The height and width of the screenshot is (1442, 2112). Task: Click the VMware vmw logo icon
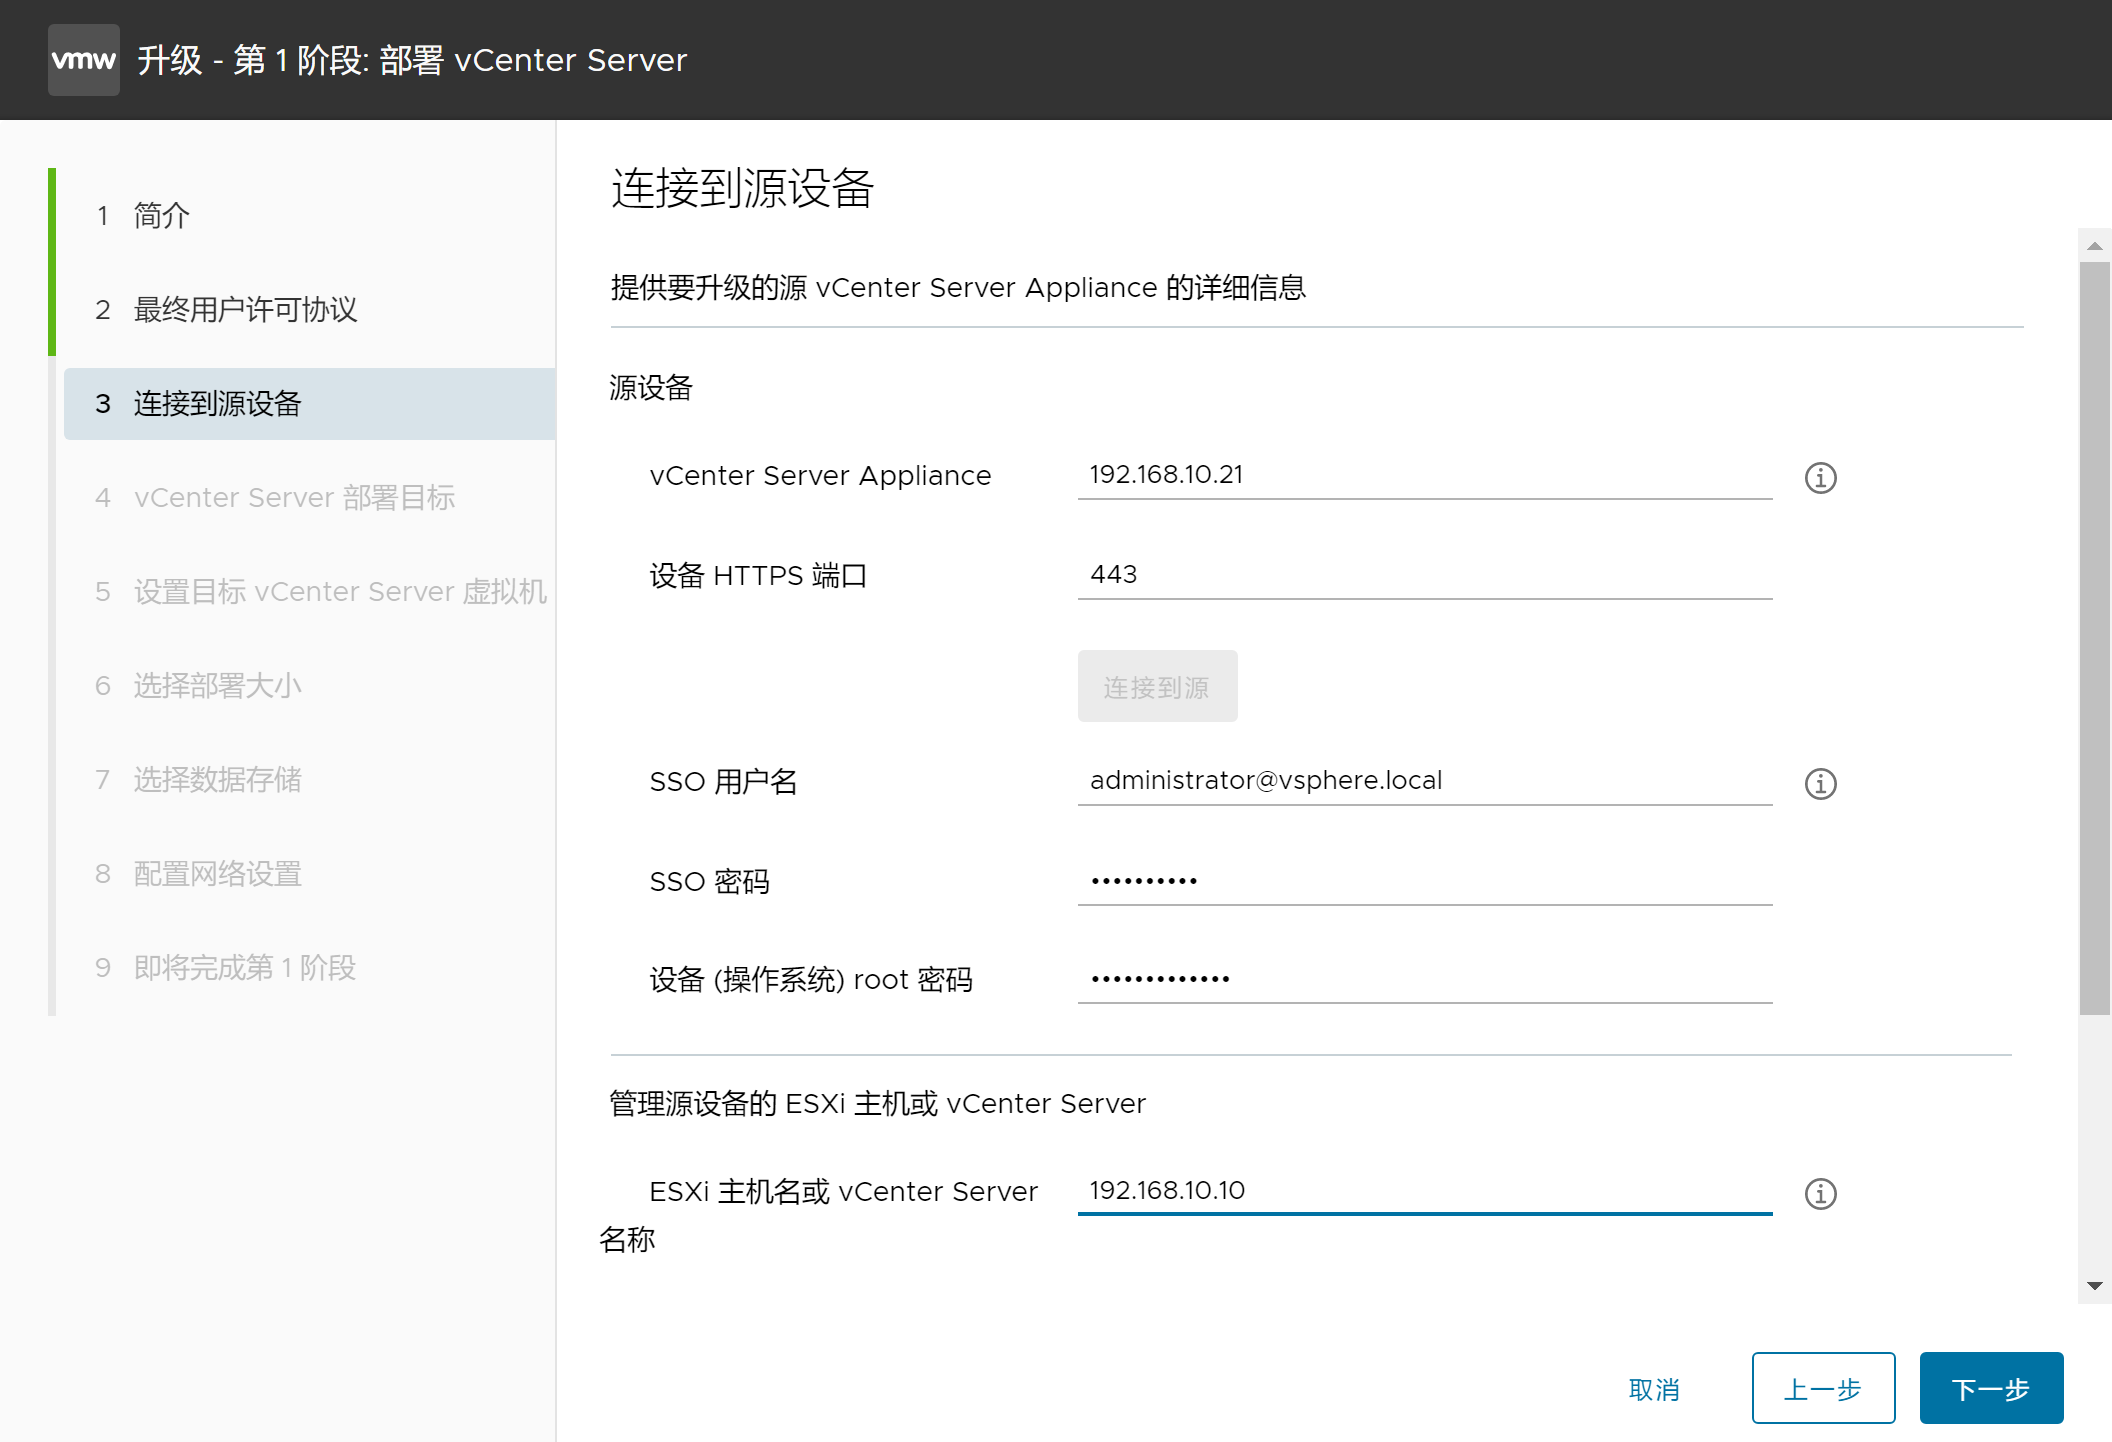(84, 60)
